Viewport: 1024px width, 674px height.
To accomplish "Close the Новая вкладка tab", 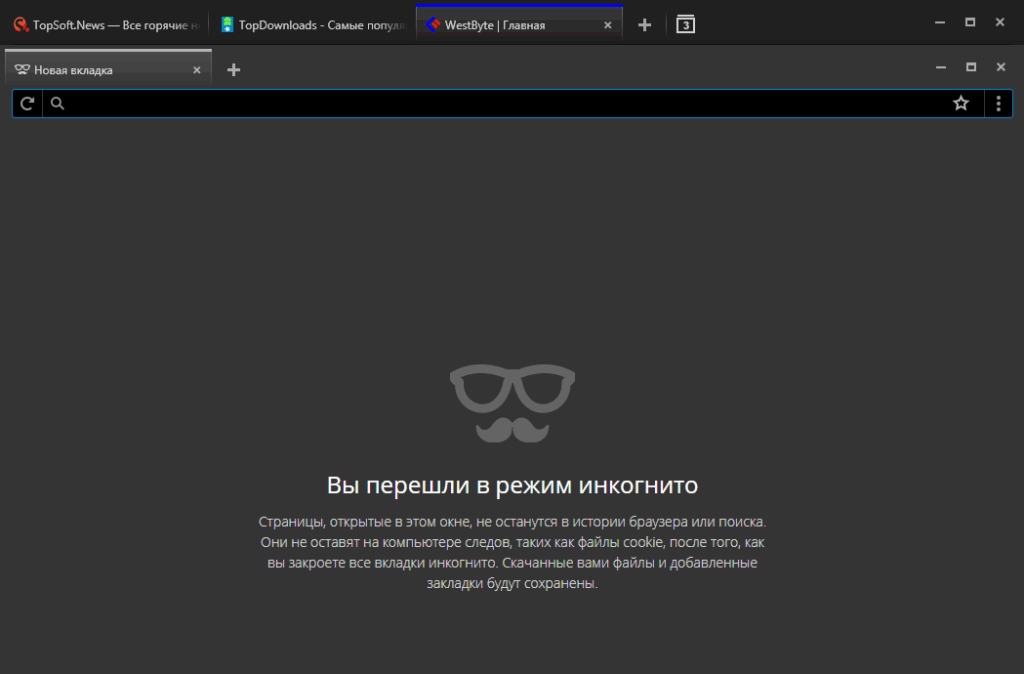I will coord(197,70).
